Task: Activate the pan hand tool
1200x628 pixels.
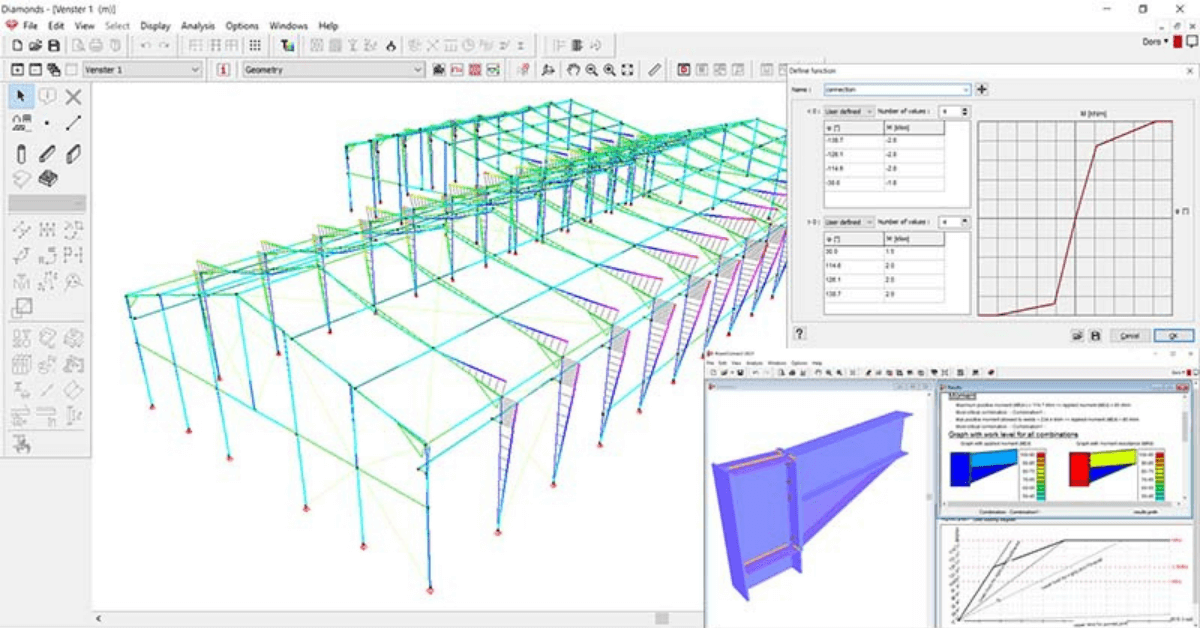Action: pyautogui.click(x=574, y=70)
